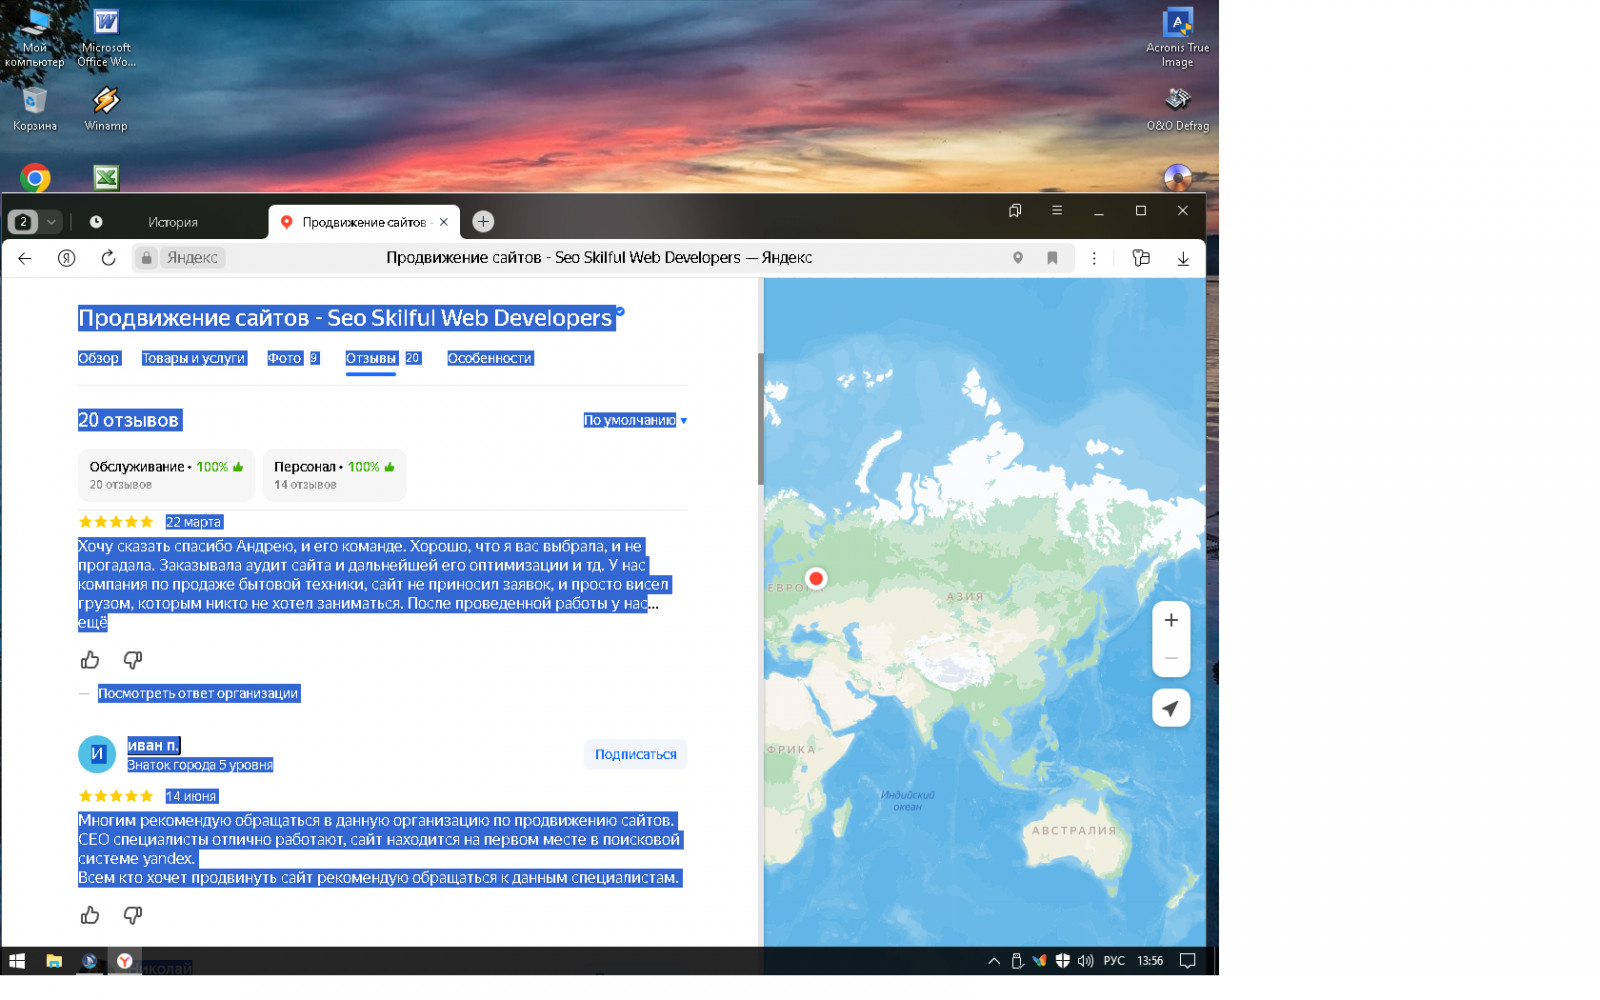Open the three-dot page menu in address bar
The image size is (1600, 1000).
click(1094, 258)
